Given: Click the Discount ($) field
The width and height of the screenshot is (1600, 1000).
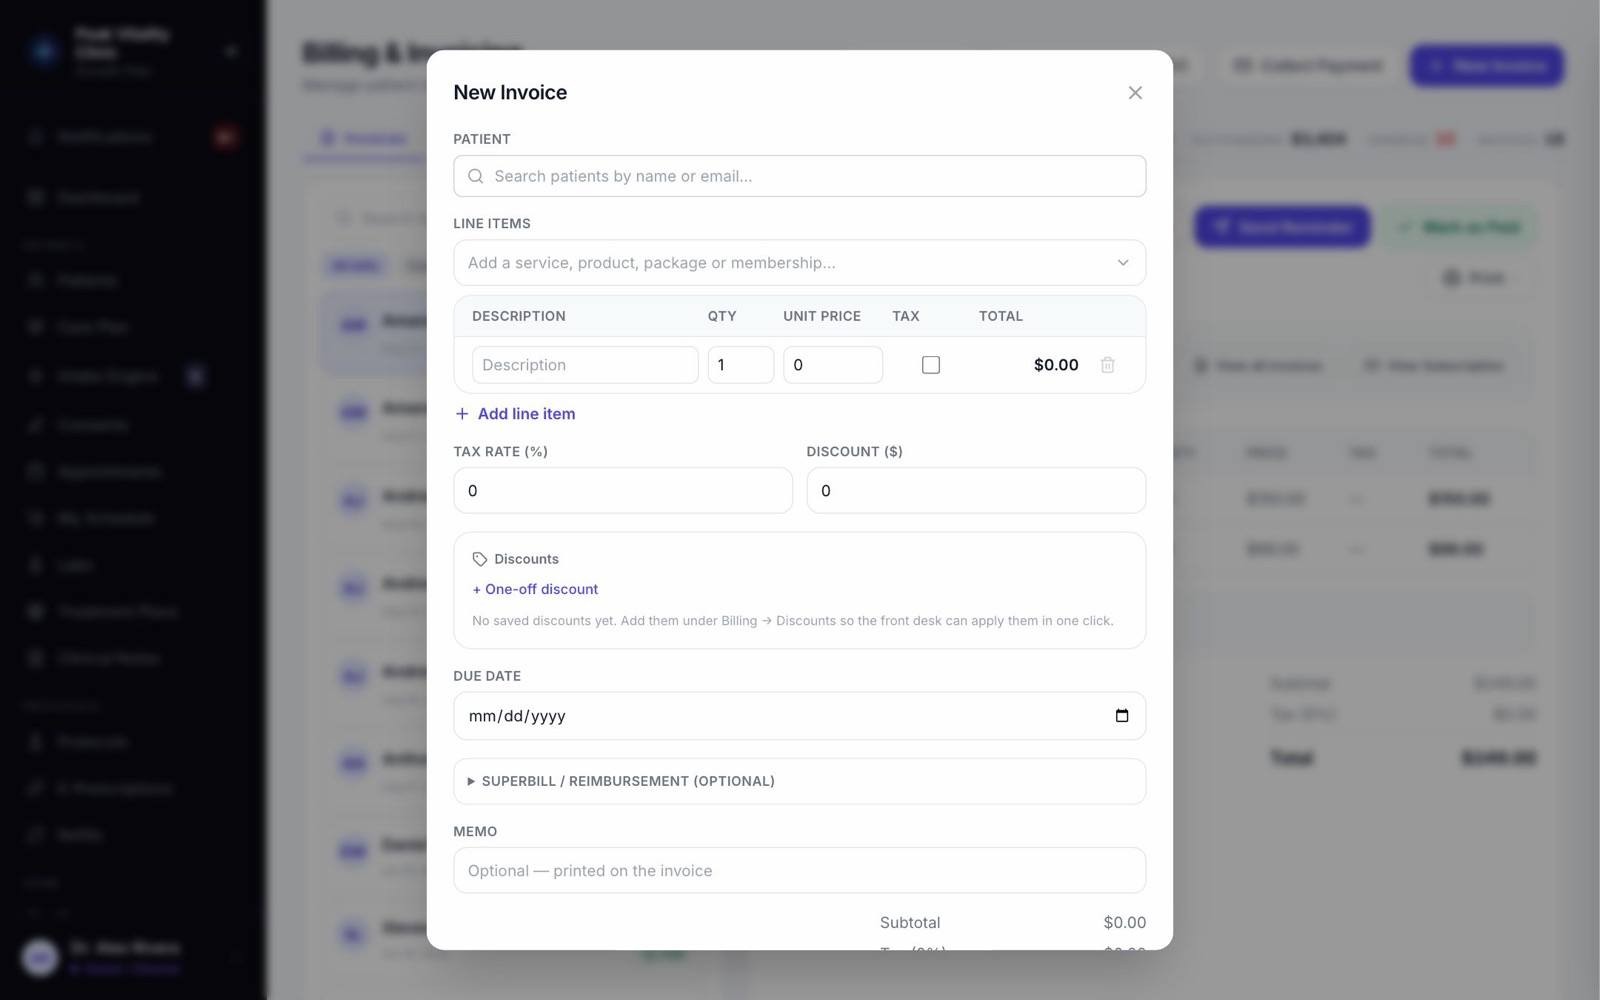Looking at the screenshot, I should (976, 491).
